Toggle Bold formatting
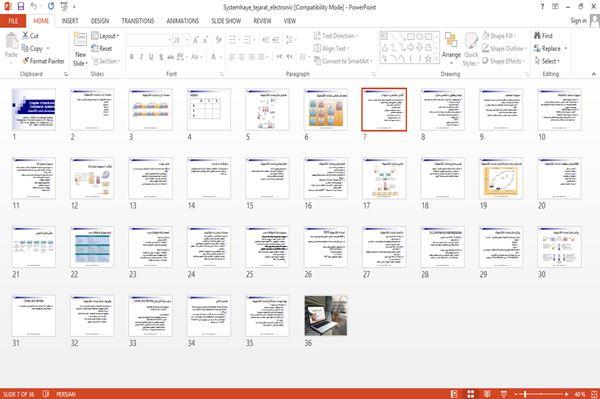 coord(131,57)
